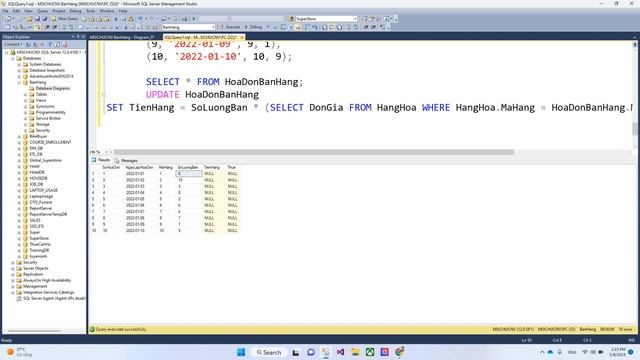Open the Tools menu
This screenshot has width=640, height=360.
pos(91,11)
